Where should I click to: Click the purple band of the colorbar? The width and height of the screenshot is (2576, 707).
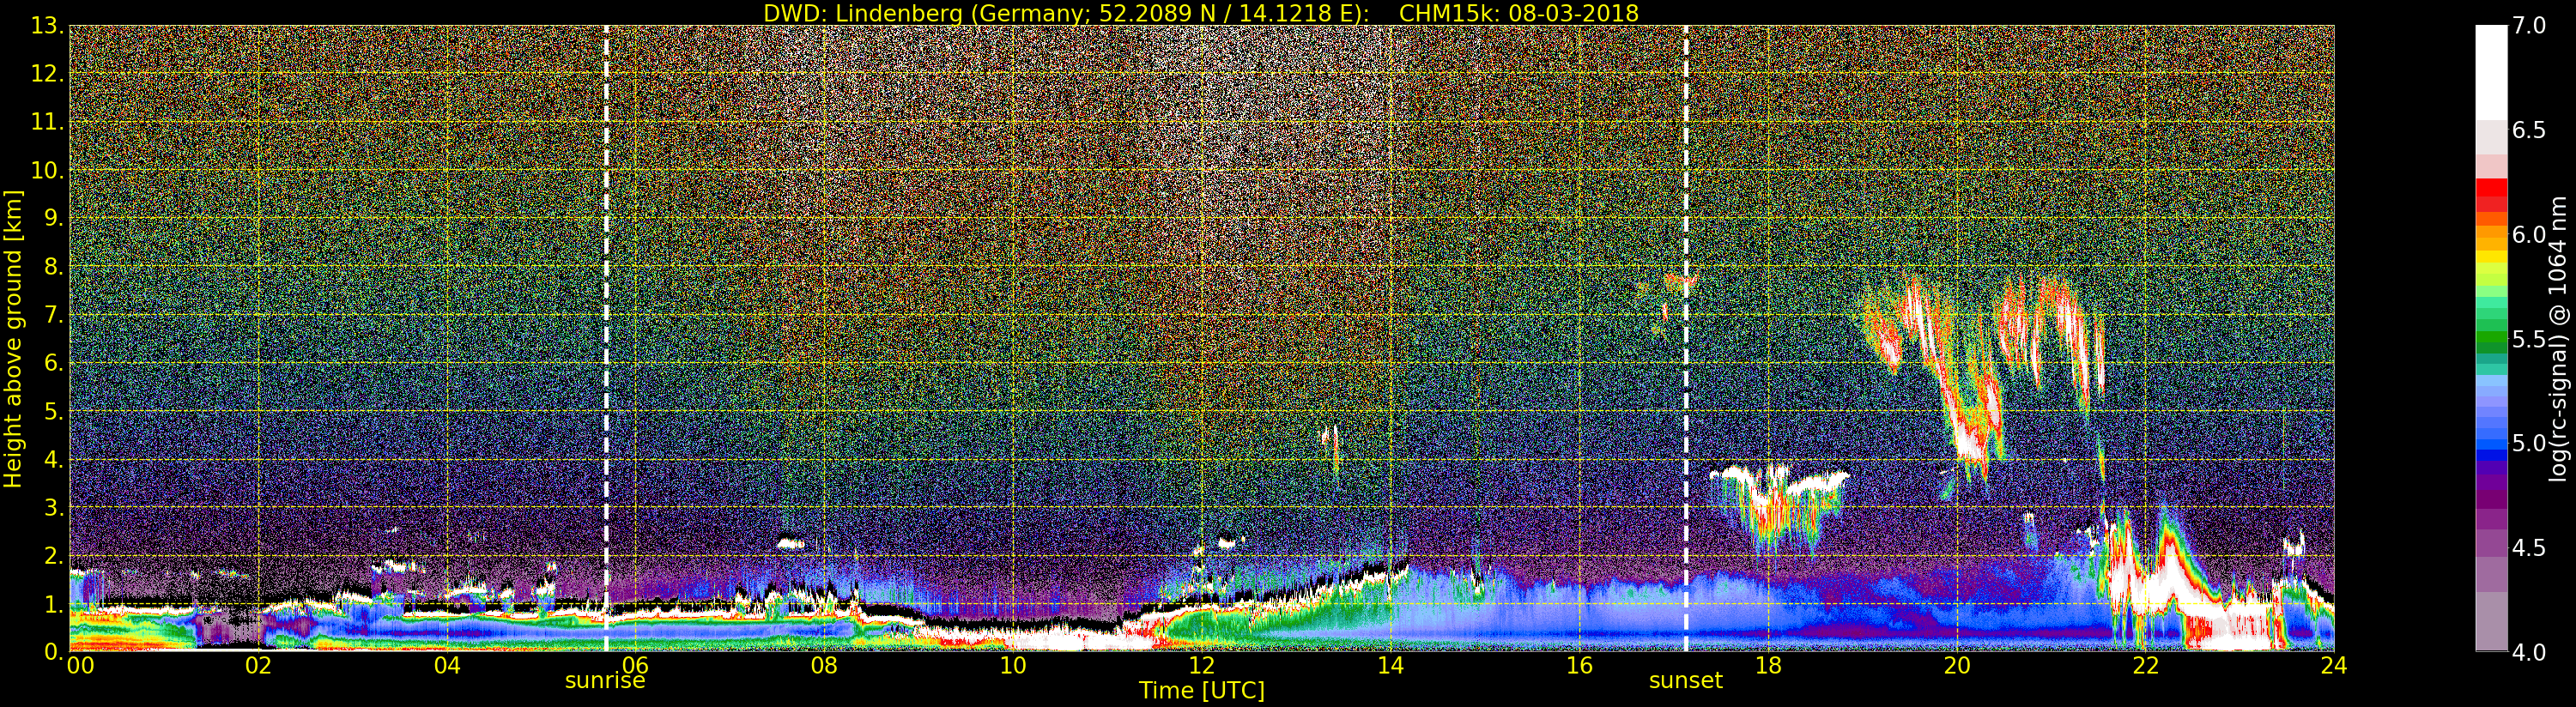pos(2491,485)
